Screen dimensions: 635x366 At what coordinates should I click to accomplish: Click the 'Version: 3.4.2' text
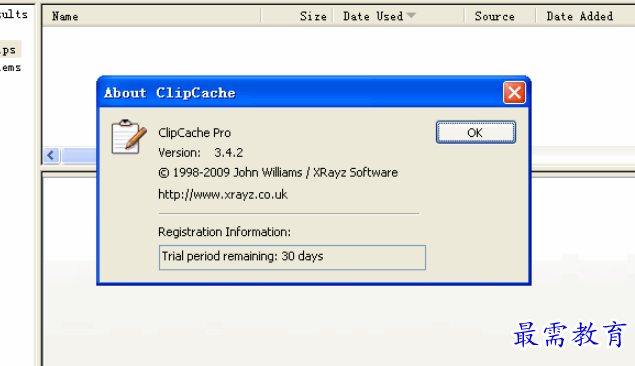pos(200,153)
